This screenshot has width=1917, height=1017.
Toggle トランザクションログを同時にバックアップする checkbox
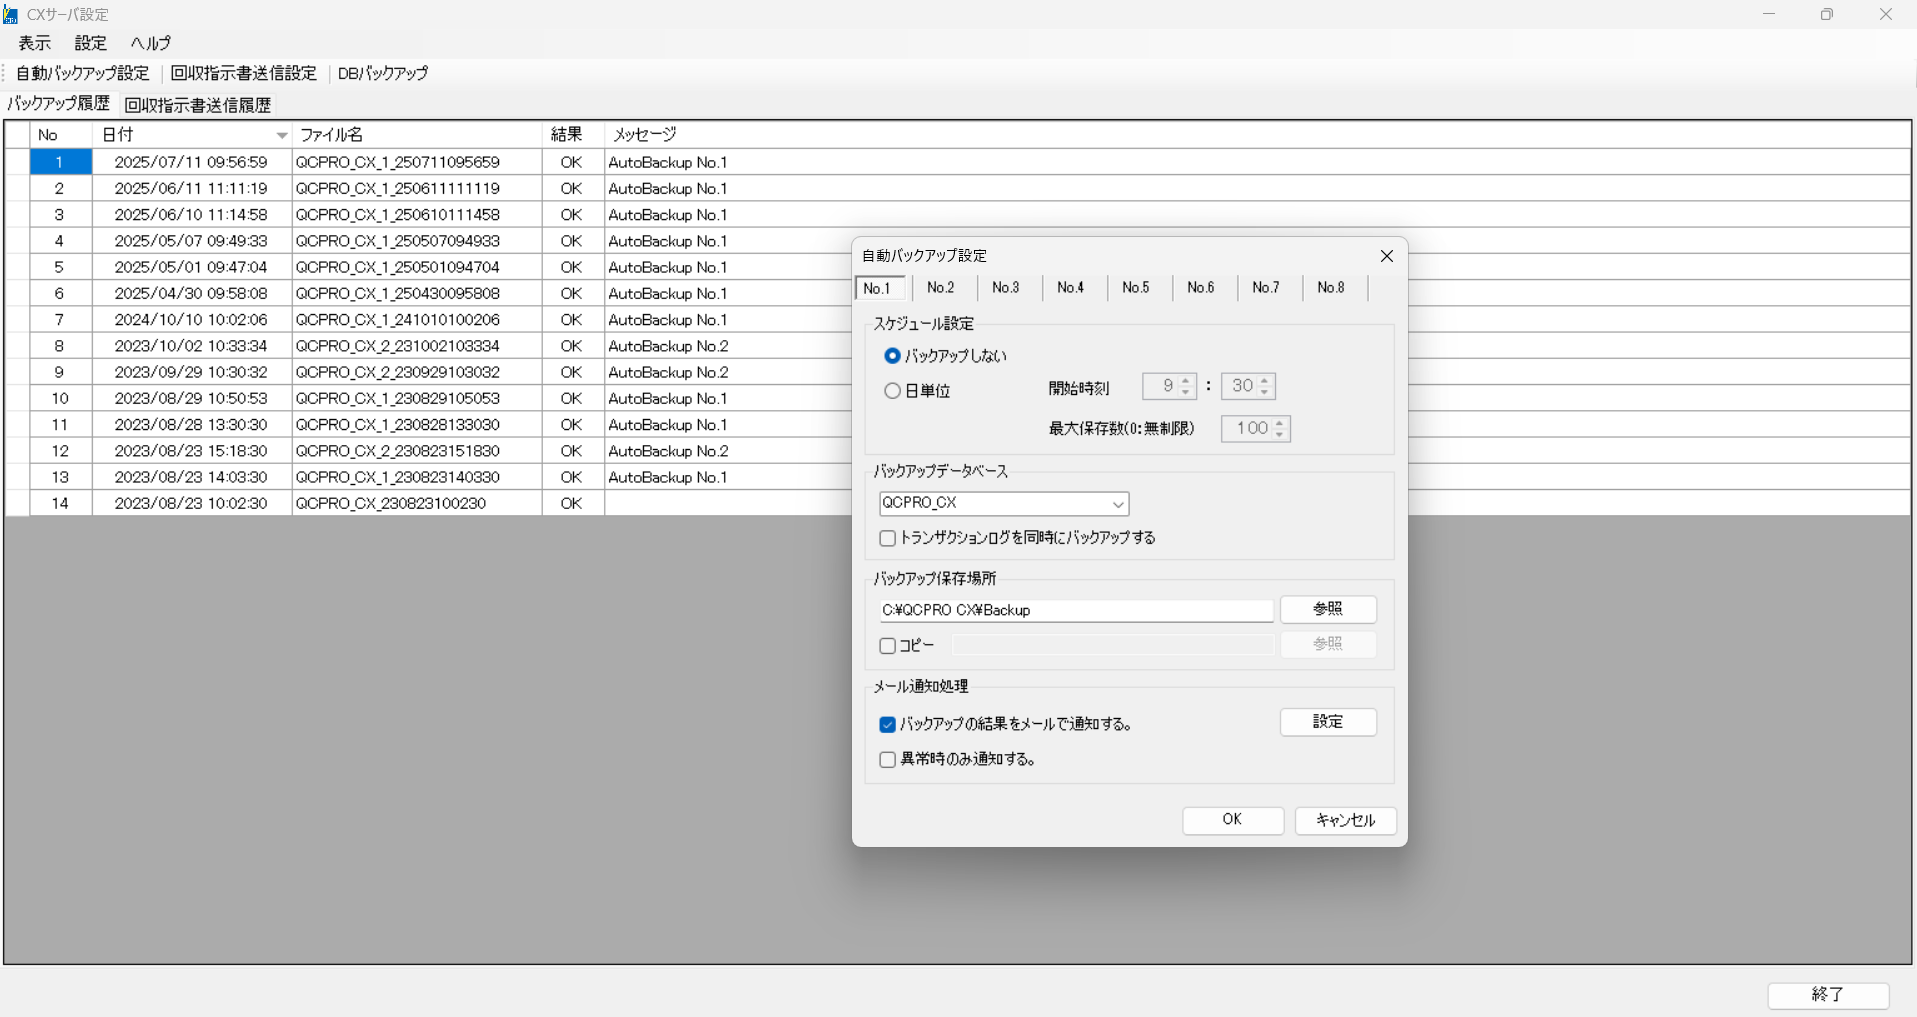coord(887,538)
